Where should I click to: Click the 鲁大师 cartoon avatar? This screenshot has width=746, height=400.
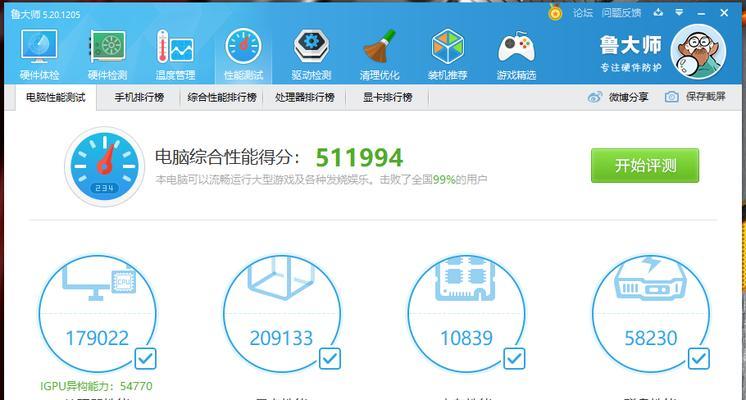[x=698, y=51]
